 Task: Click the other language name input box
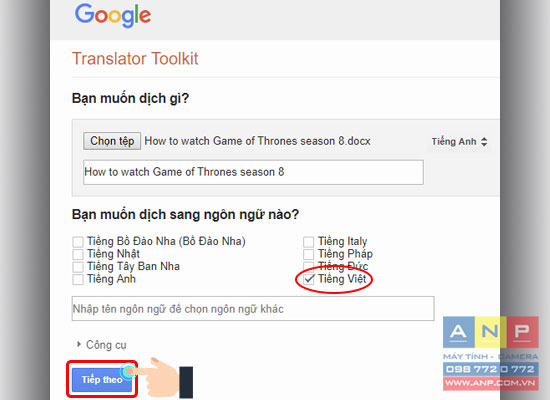click(253, 309)
